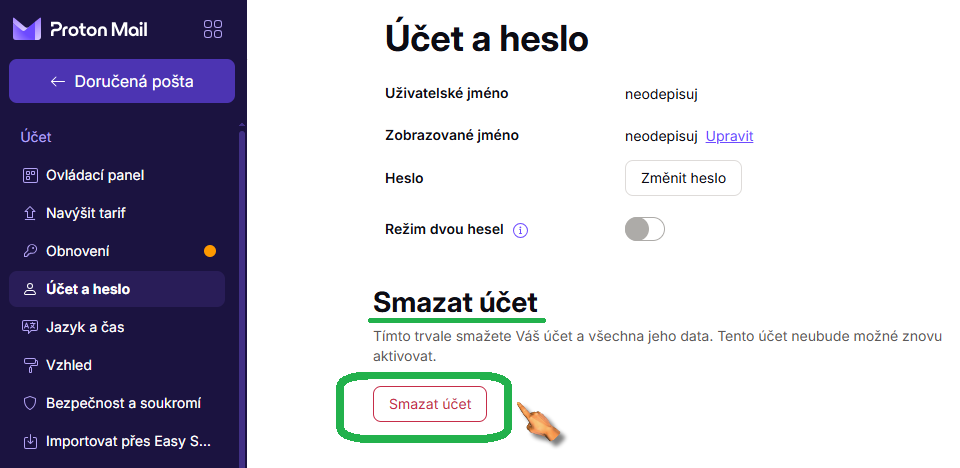The height and width of the screenshot is (468, 960).
Task: Click the Obnovení key icon
Action: tap(30, 252)
